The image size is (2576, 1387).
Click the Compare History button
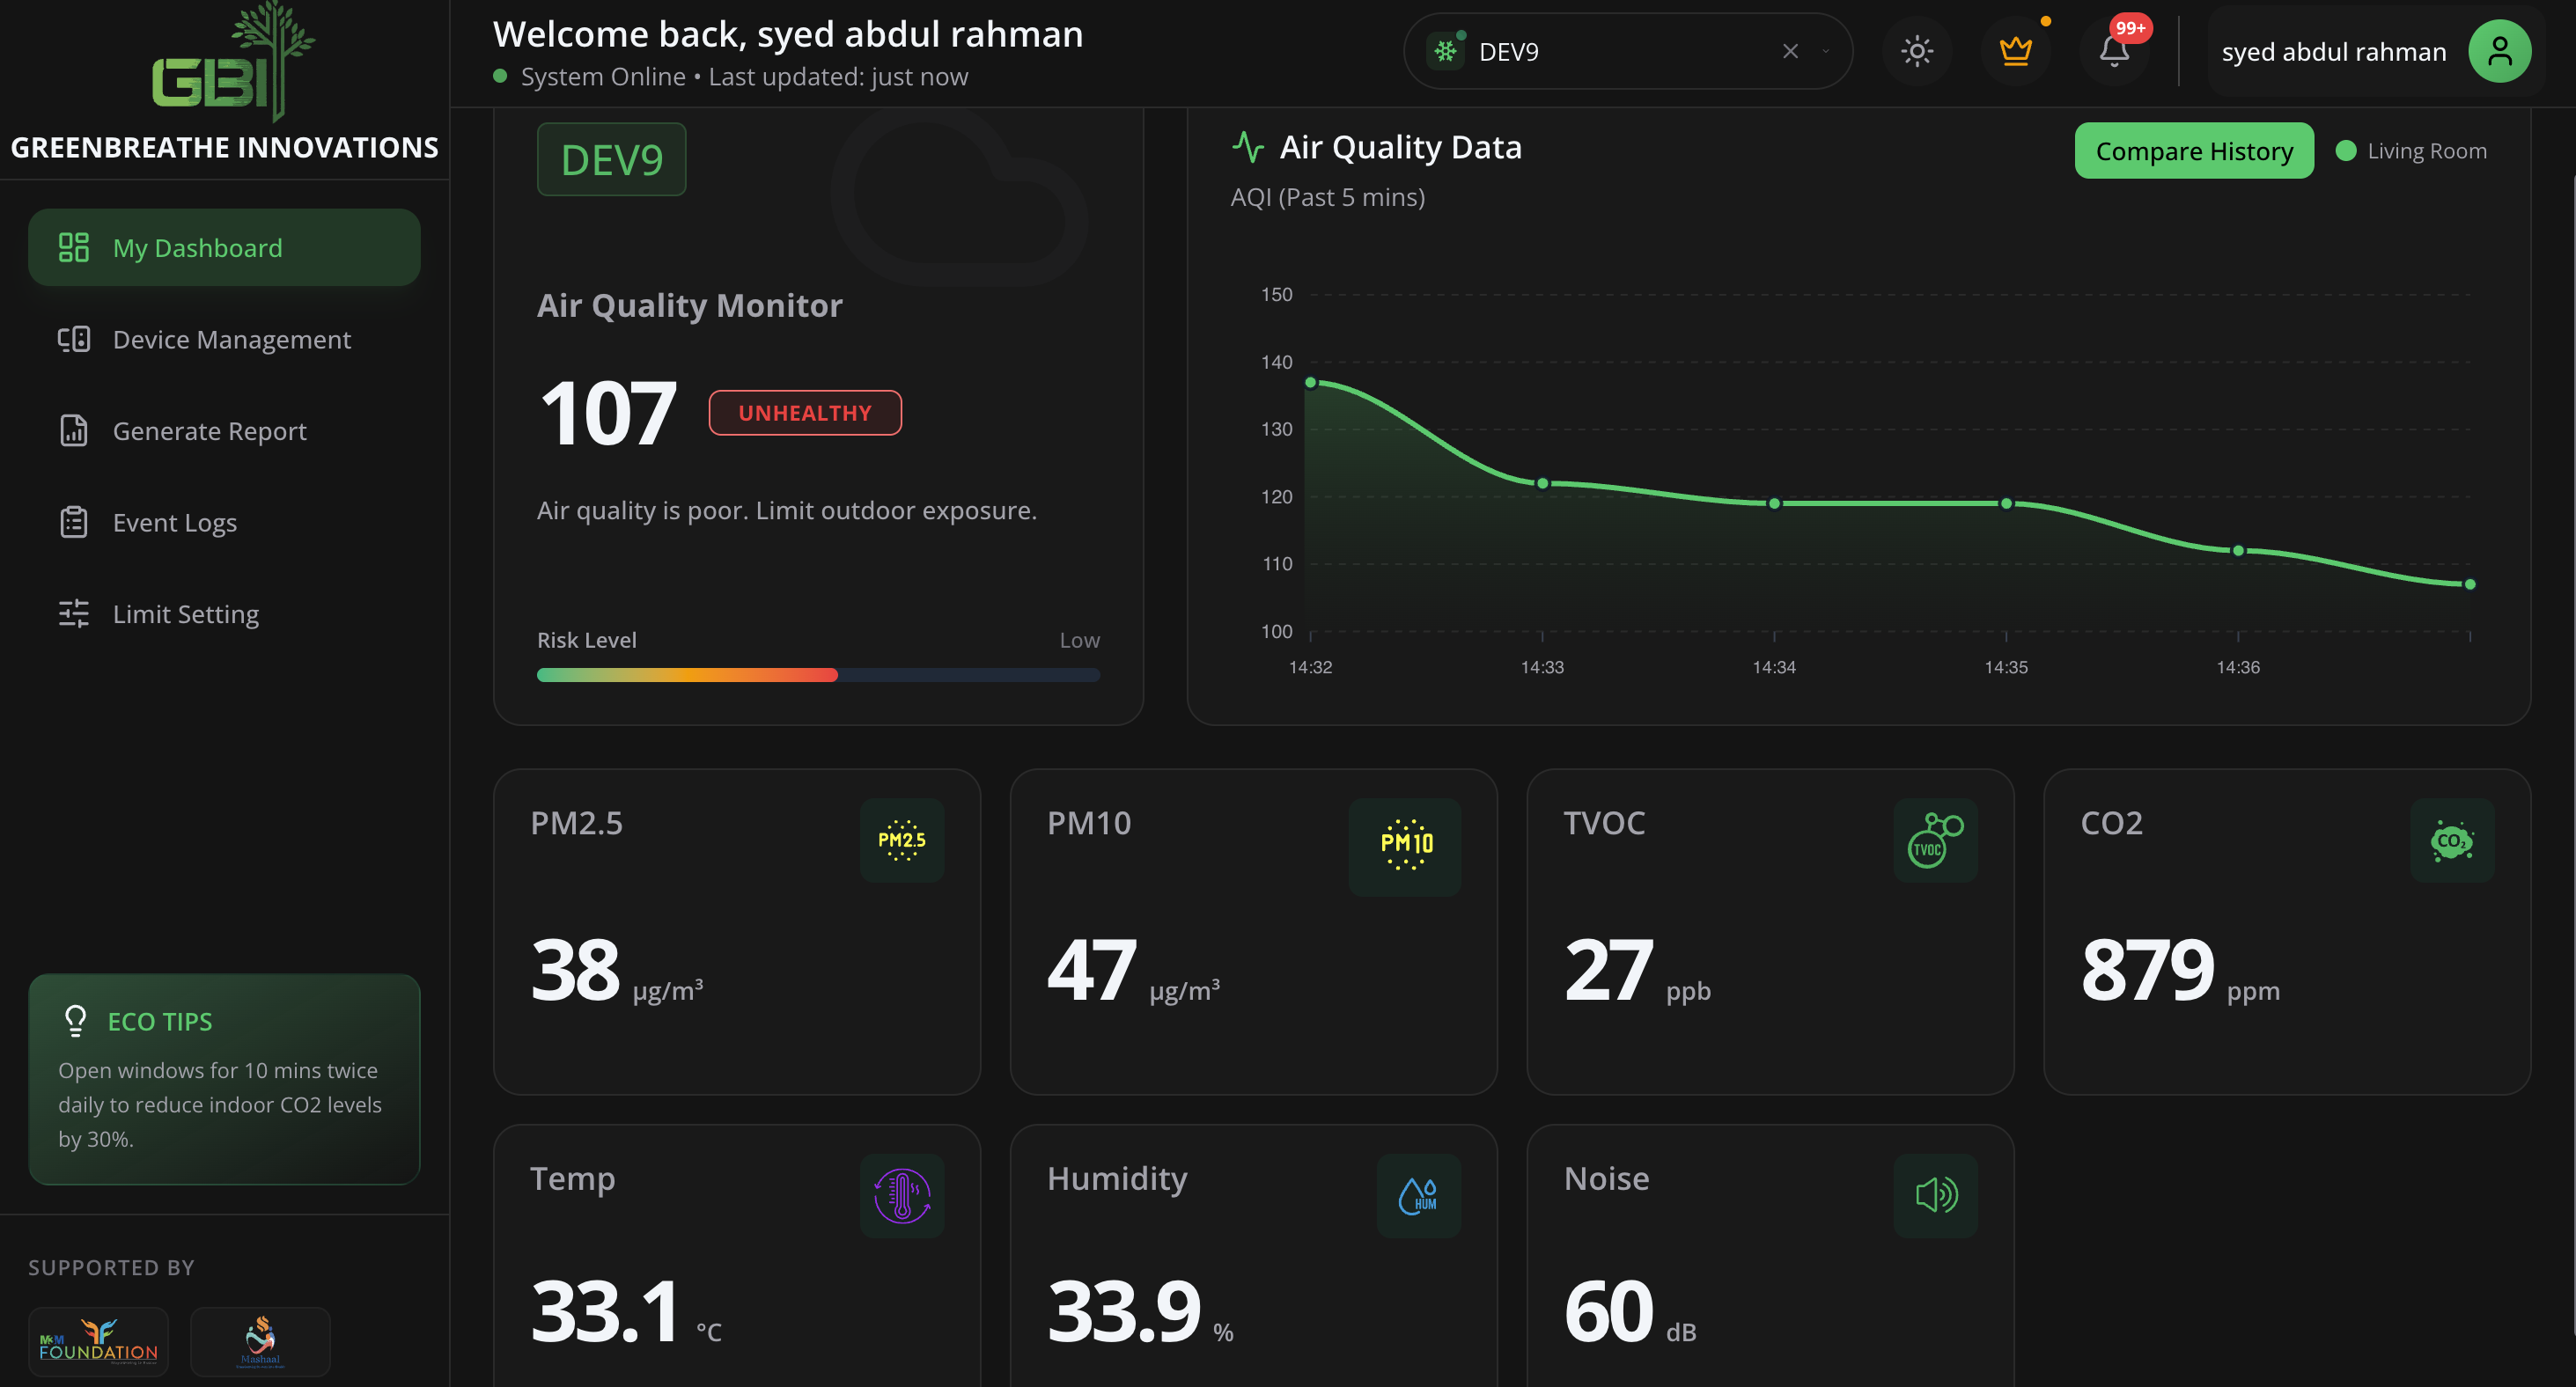point(2193,151)
